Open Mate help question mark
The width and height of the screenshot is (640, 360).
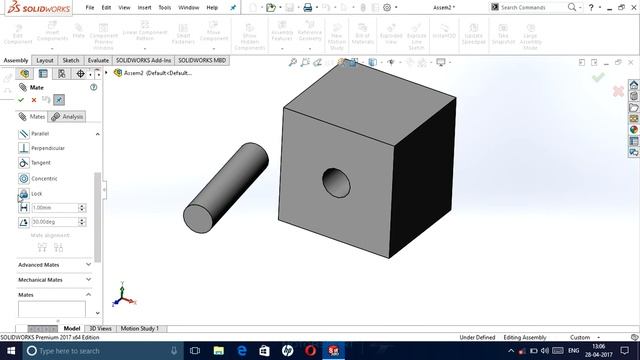(93, 87)
